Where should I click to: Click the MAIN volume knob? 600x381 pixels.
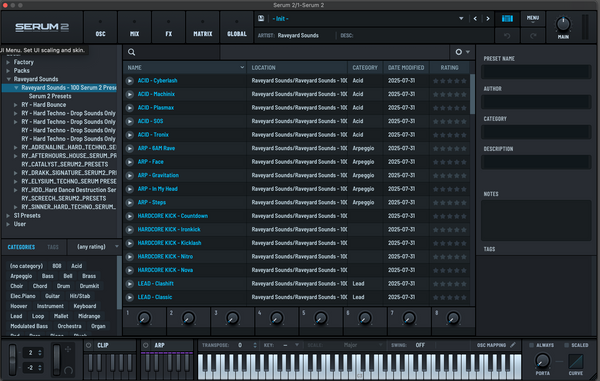(x=563, y=24)
